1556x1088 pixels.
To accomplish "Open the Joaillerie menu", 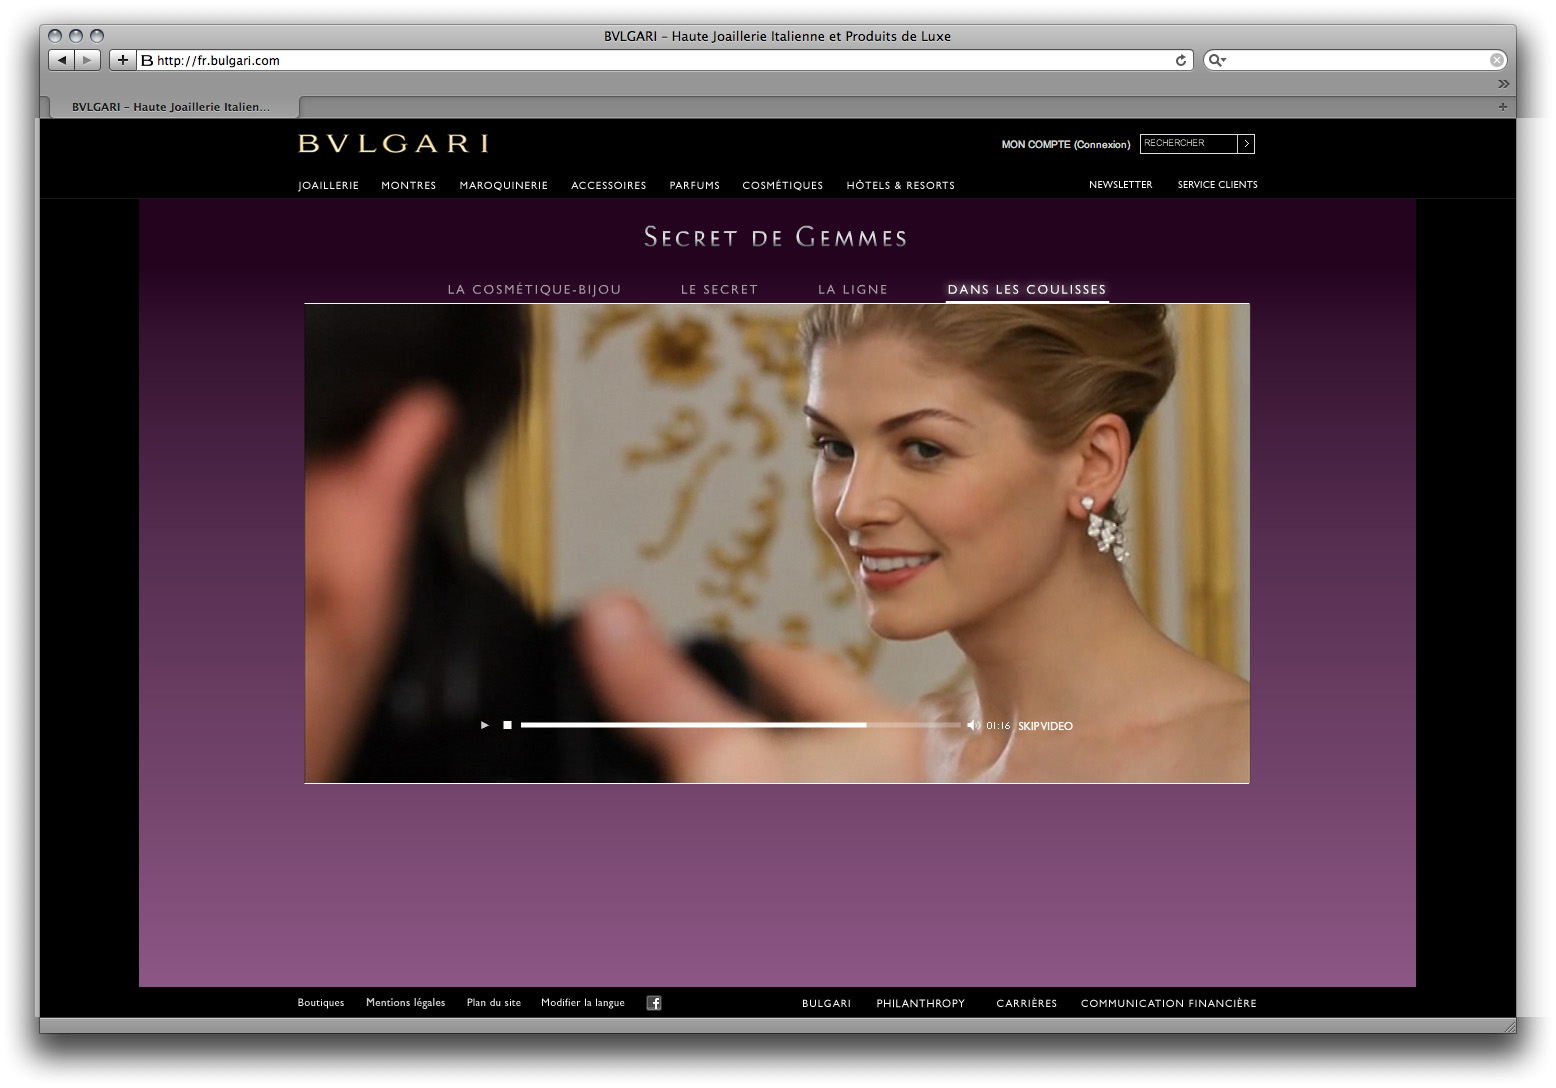I will pyautogui.click(x=328, y=186).
